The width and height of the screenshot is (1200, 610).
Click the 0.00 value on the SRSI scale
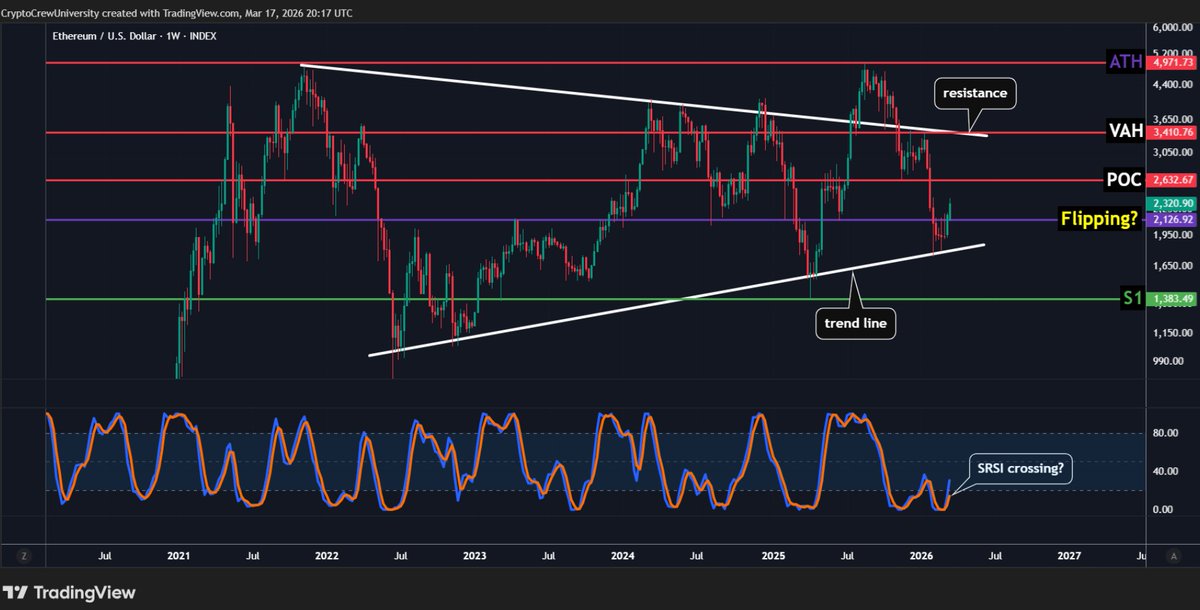coord(1161,509)
